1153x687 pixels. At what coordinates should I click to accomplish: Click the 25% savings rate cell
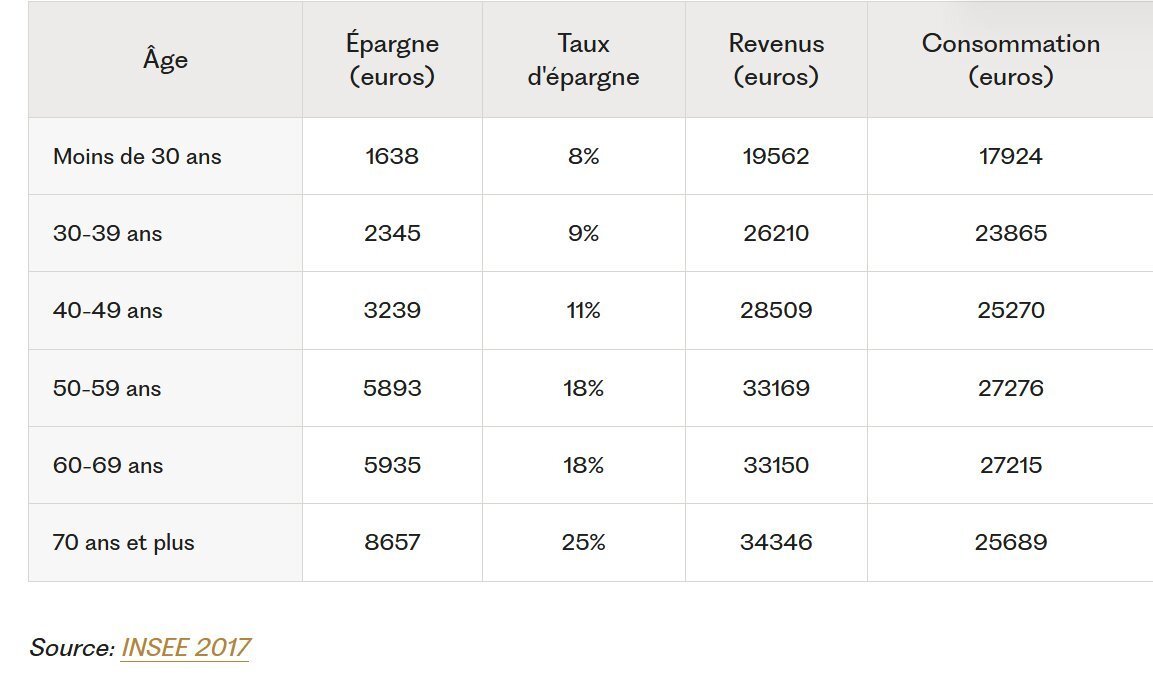click(583, 542)
